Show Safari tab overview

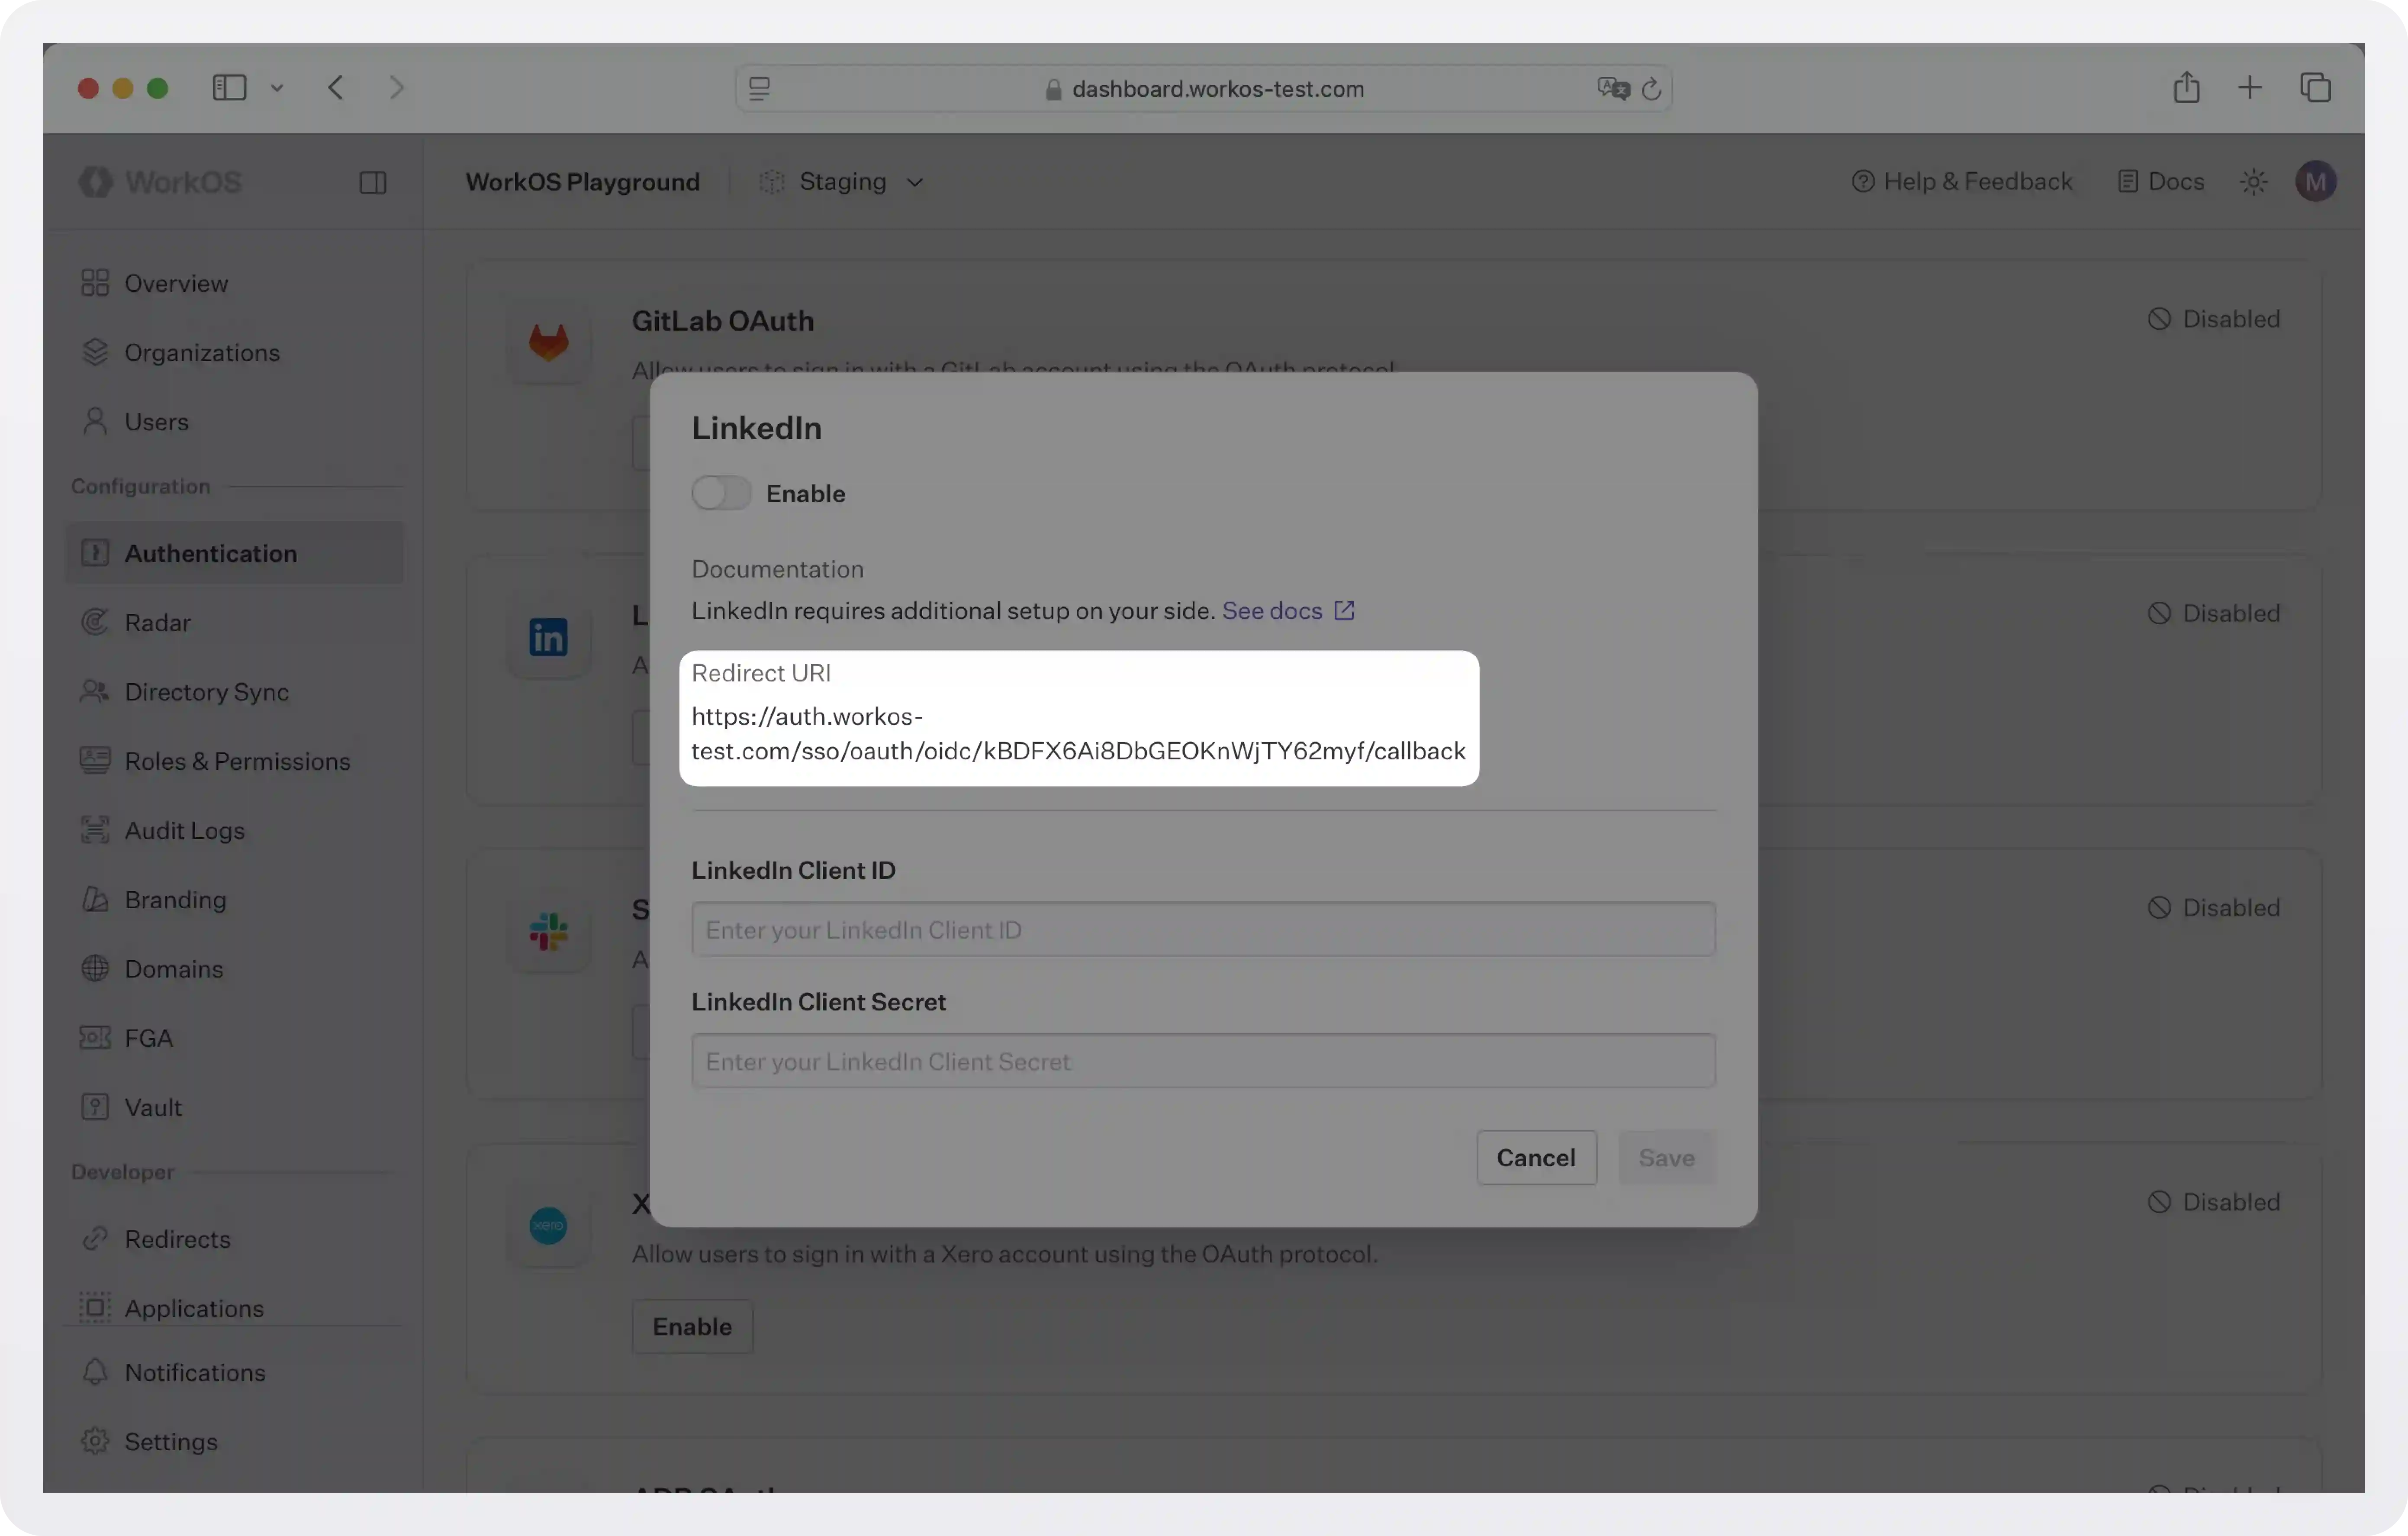(x=2315, y=87)
